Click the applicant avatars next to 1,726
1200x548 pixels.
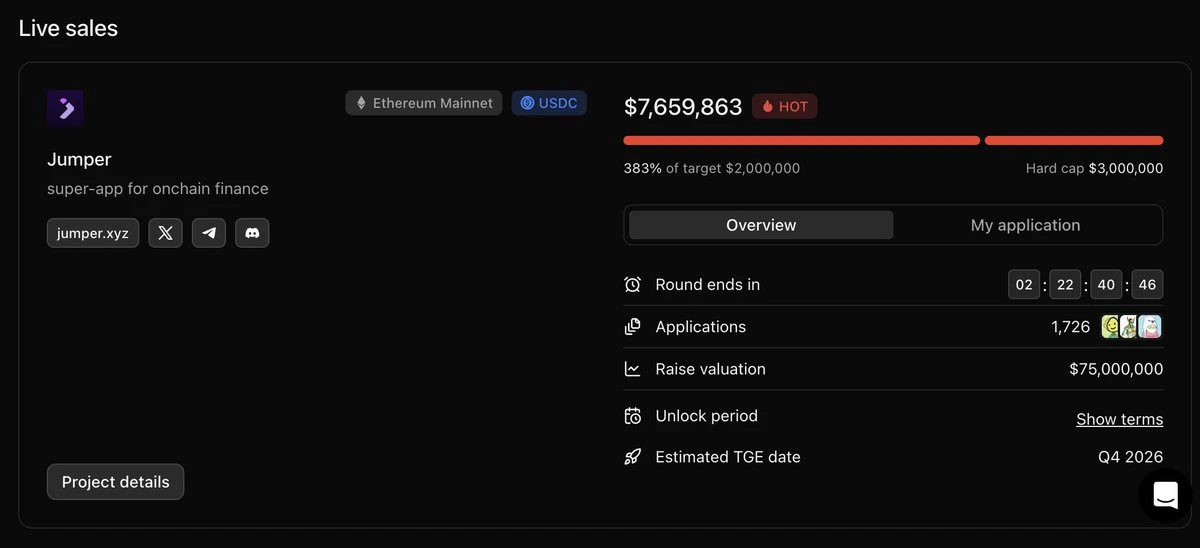(x=1132, y=327)
